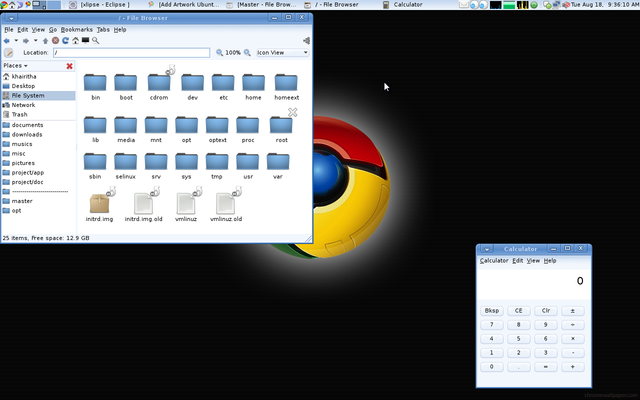
Task: Reload the folder with the Refresh icon
Action: tap(65, 40)
